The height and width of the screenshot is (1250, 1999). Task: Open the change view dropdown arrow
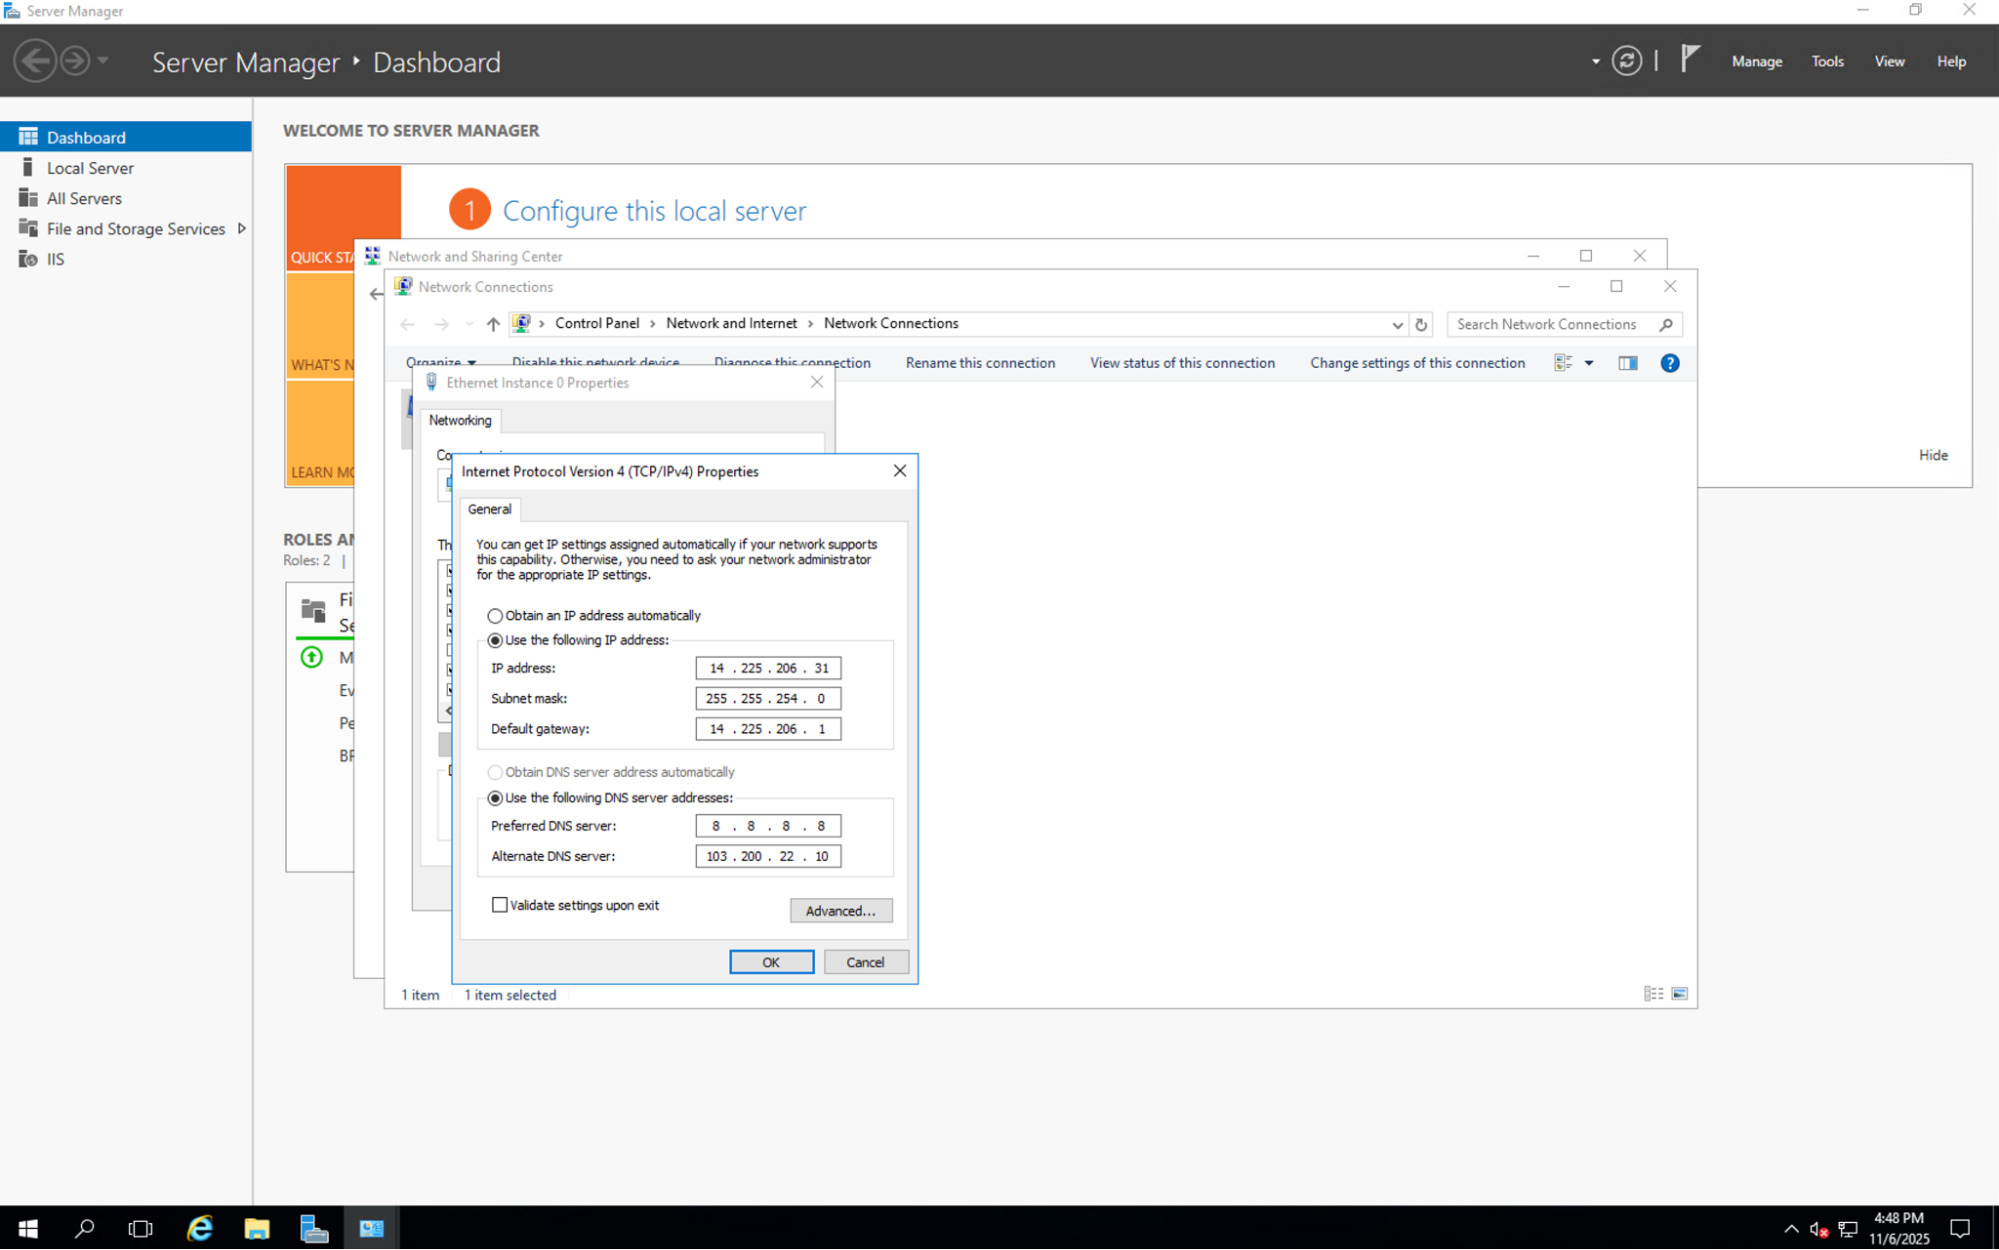(x=1589, y=363)
